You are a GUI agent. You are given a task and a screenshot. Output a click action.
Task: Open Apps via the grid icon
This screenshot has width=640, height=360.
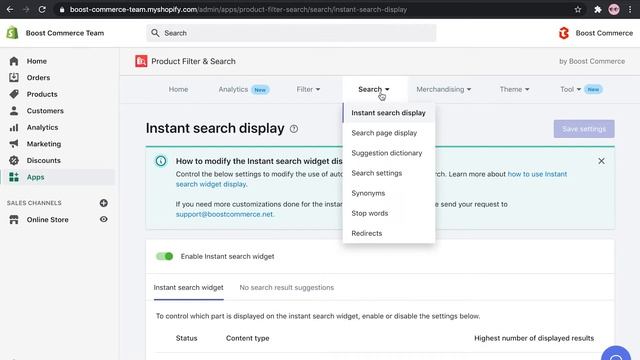[x=14, y=177]
